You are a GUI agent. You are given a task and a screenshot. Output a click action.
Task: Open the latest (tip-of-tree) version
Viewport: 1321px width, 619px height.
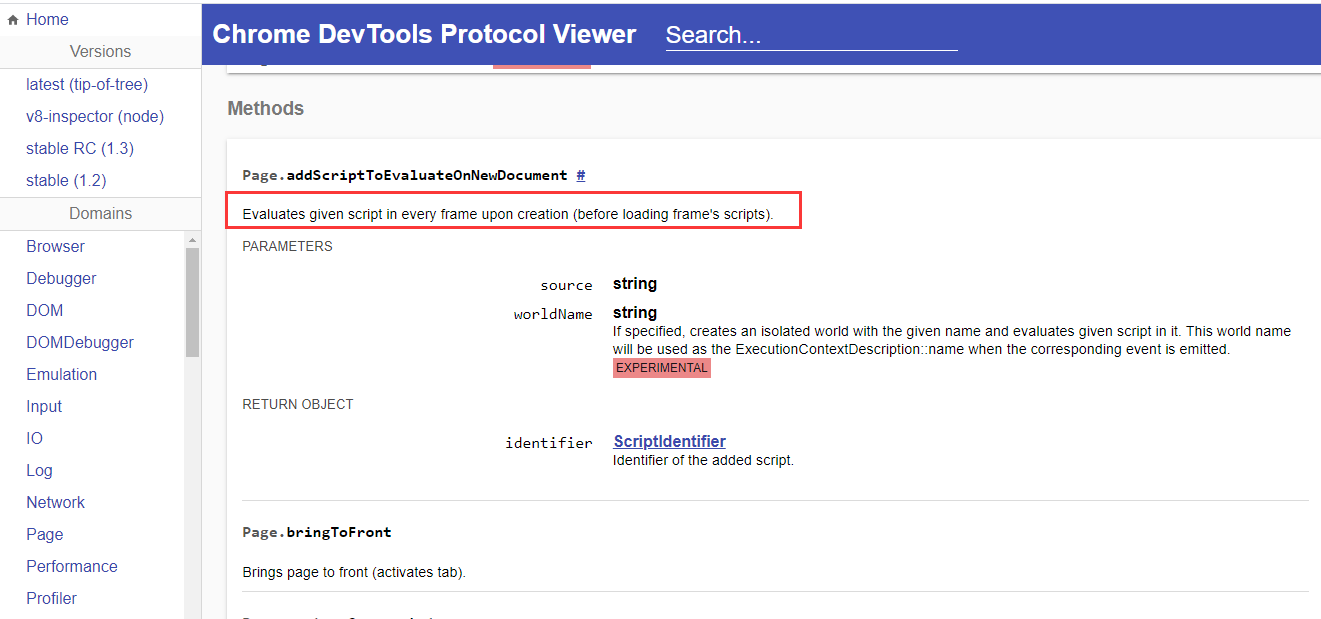(x=87, y=85)
